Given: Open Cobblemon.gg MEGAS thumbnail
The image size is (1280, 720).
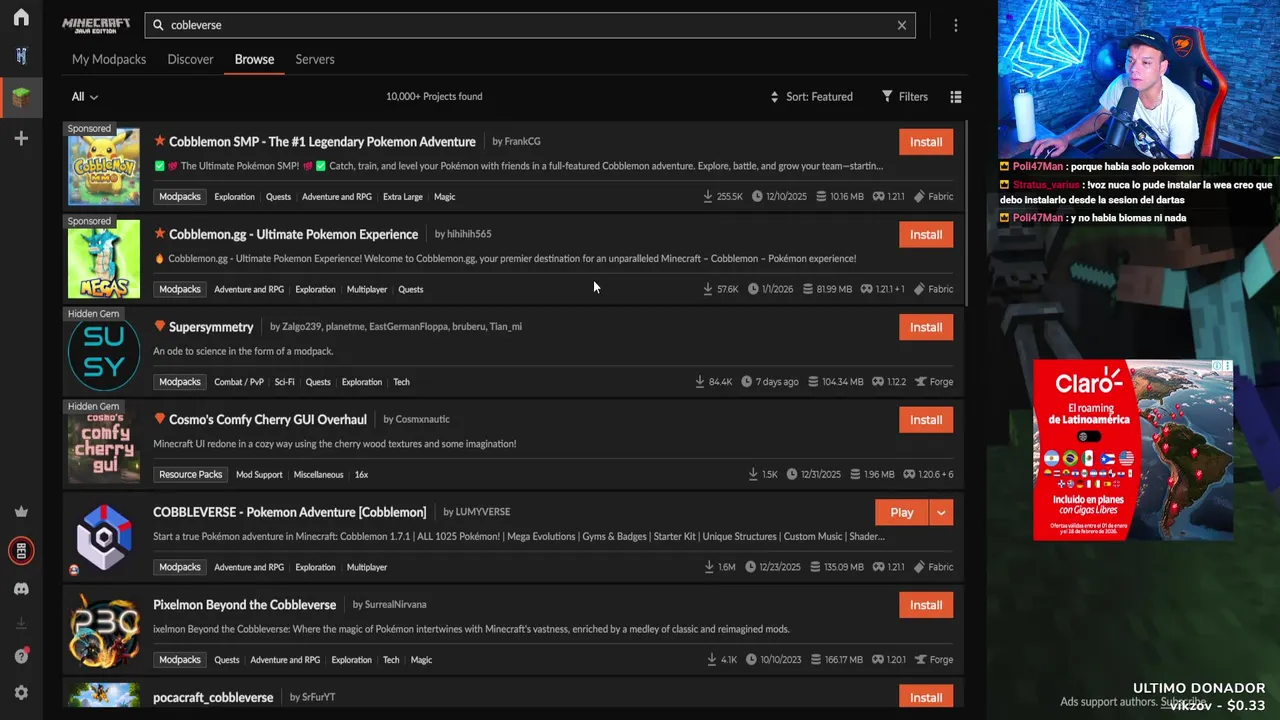Looking at the screenshot, I should [x=104, y=260].
